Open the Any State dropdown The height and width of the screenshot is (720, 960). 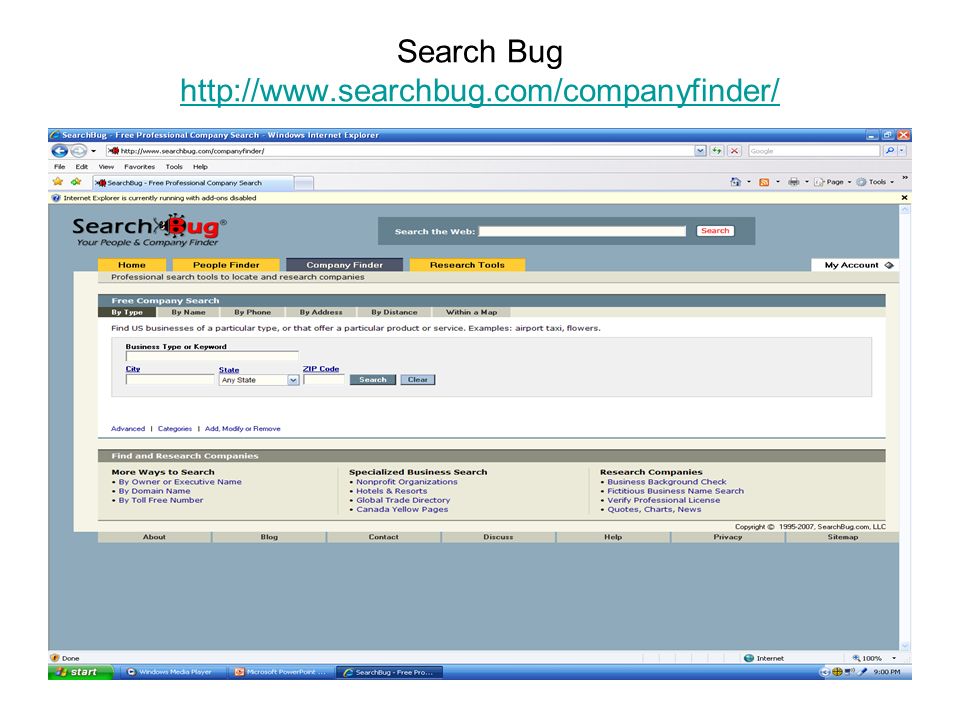click(x=259, y=380)
